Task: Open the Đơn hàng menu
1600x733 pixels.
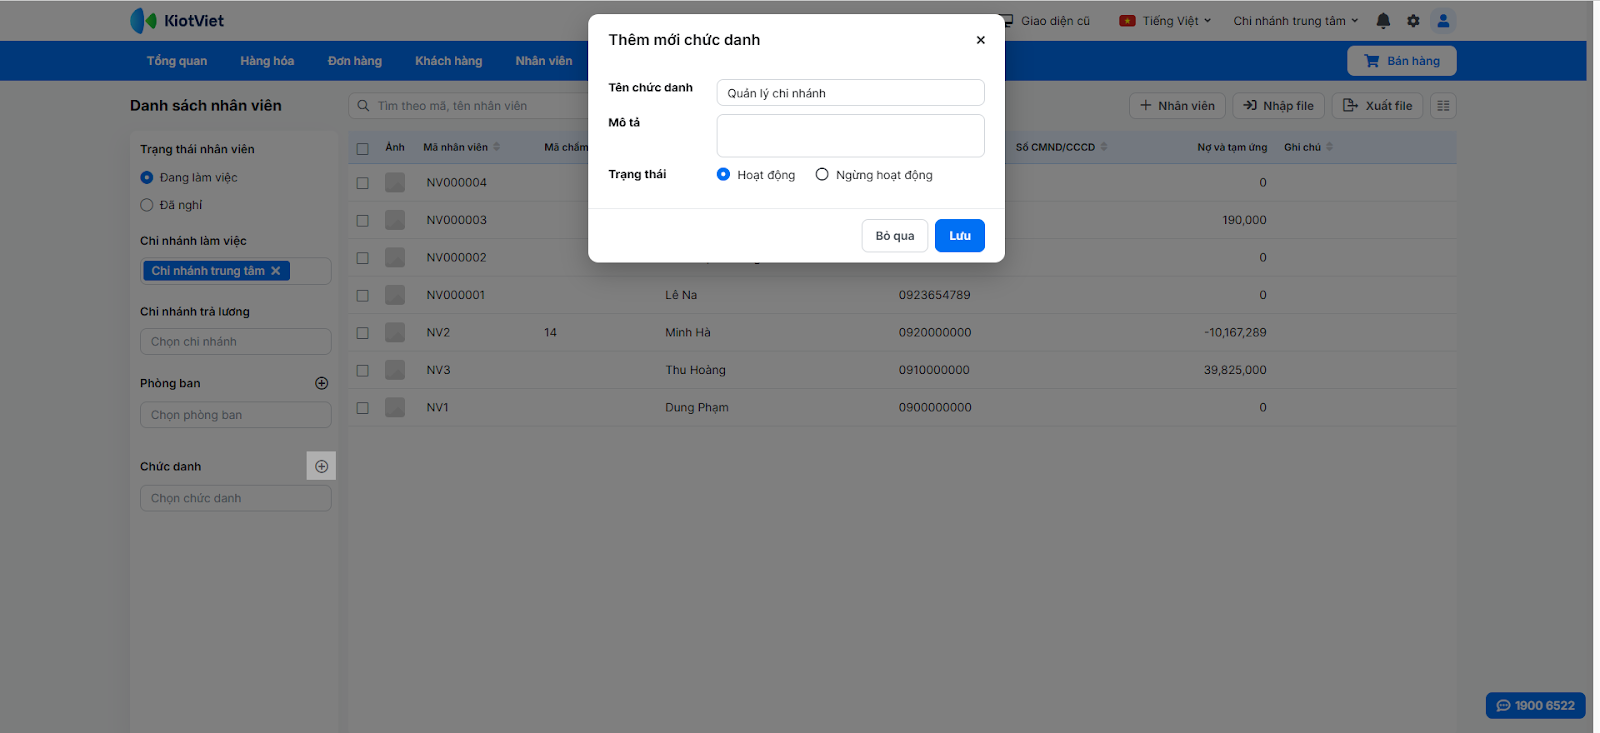Action: click(355, 61)
